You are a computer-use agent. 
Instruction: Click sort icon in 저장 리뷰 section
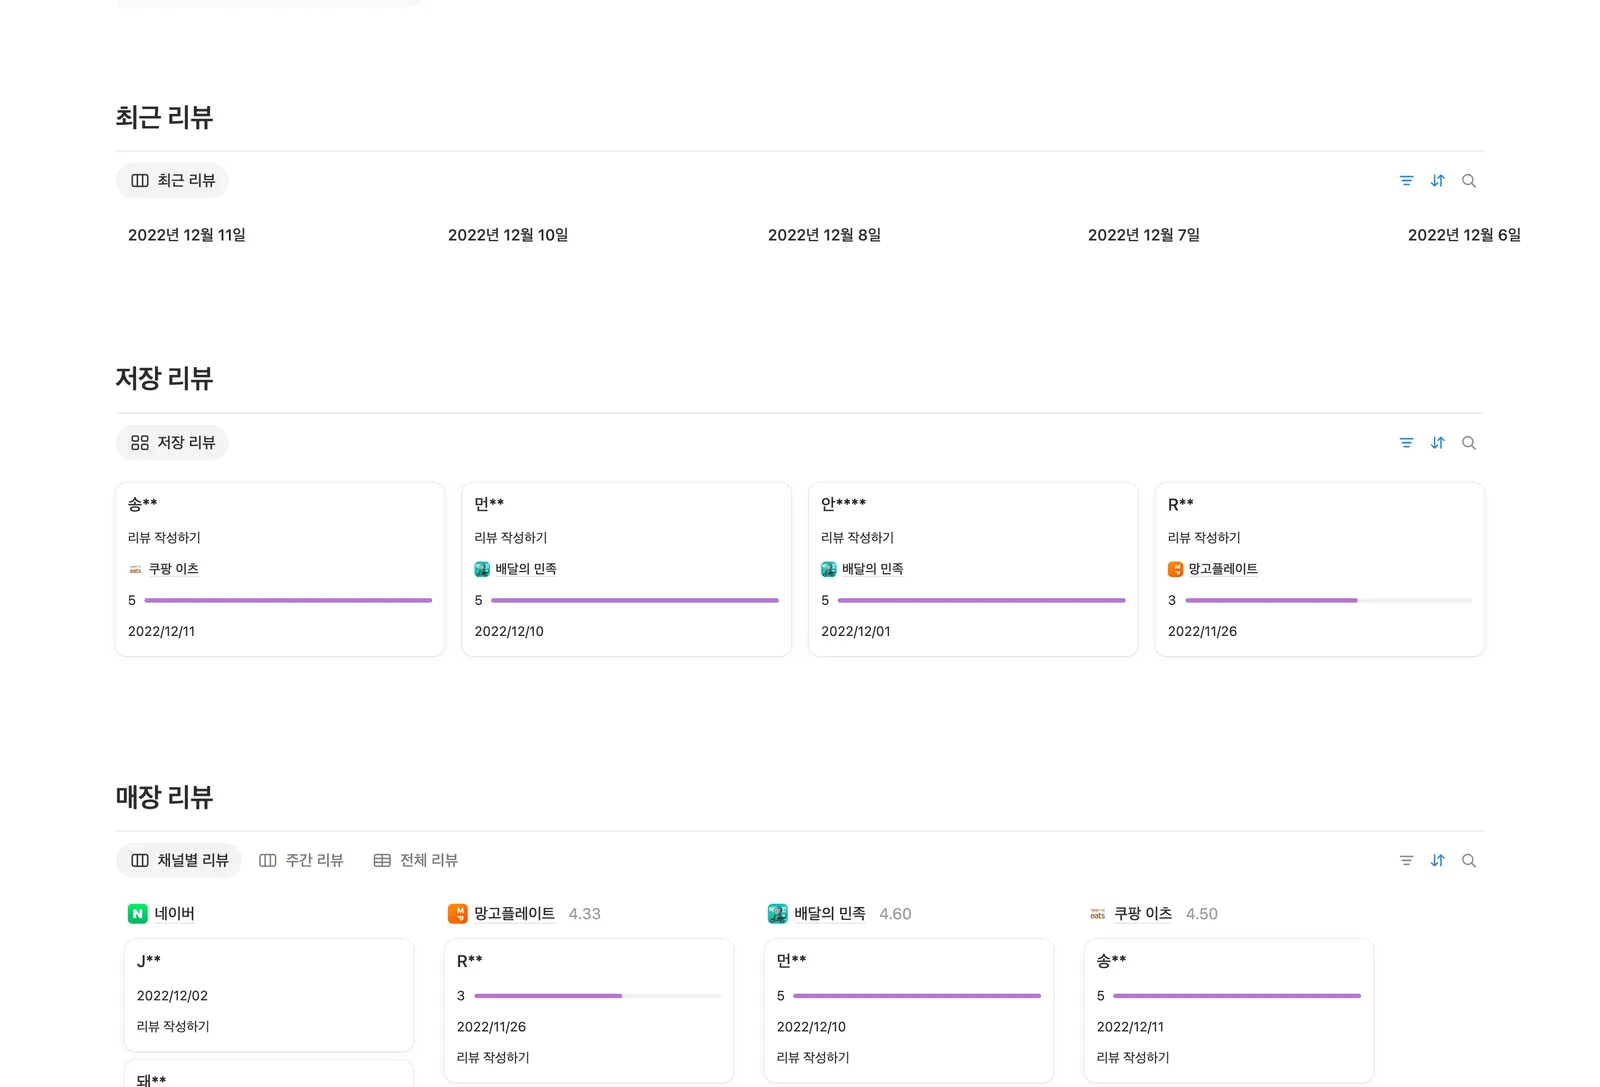(x=1437, y=443)
